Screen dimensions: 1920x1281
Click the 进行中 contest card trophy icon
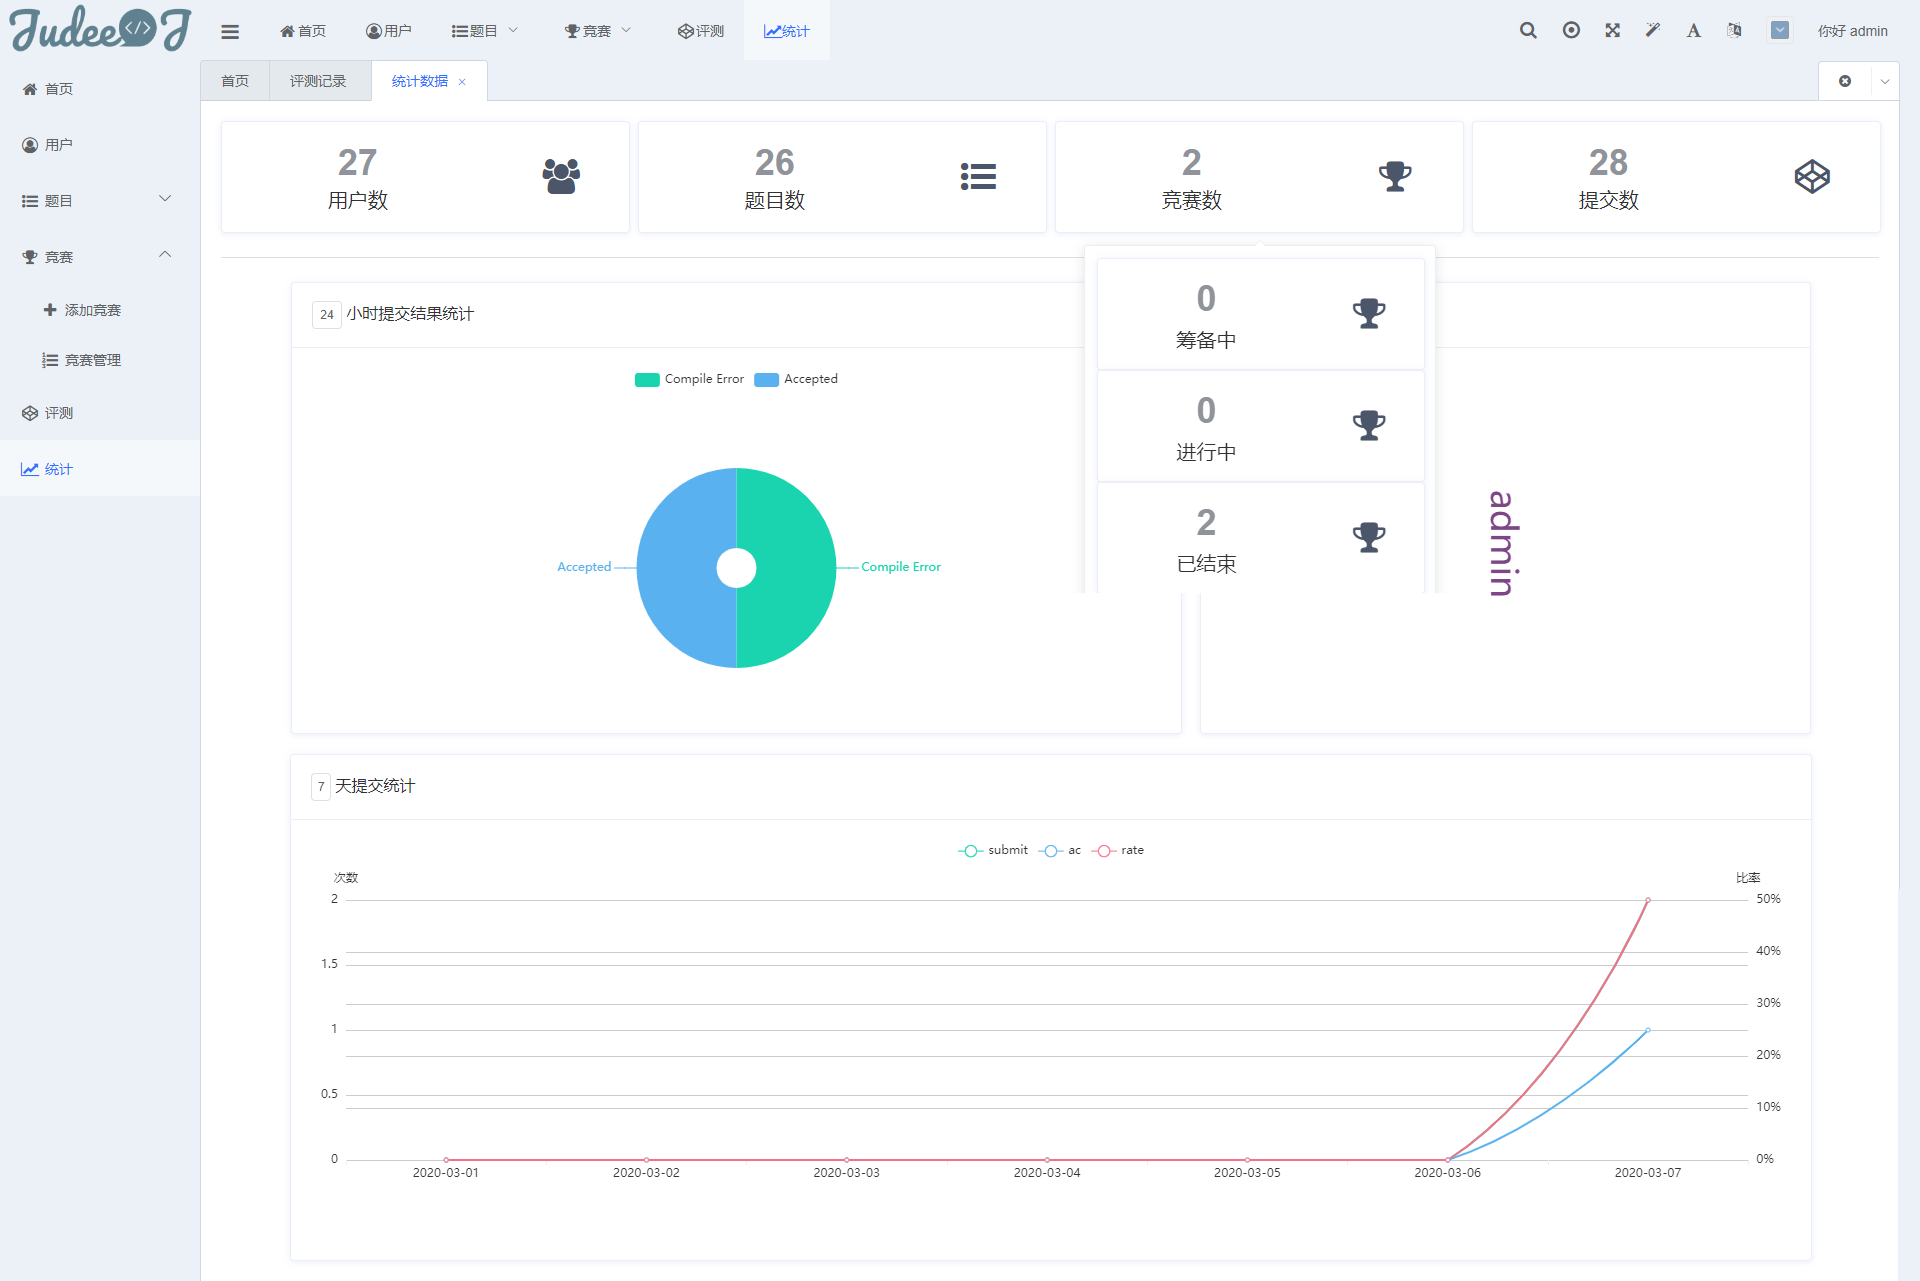click(1369, 425)
